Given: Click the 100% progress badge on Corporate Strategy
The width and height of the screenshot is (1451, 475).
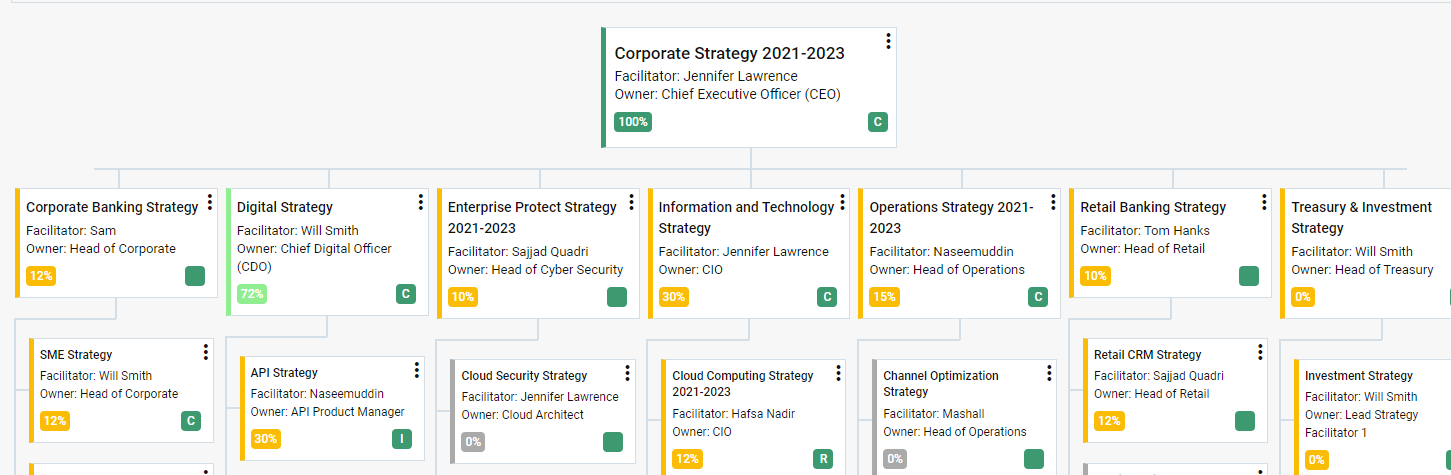Looking at the screenshot, I should (x=632, y=122).
